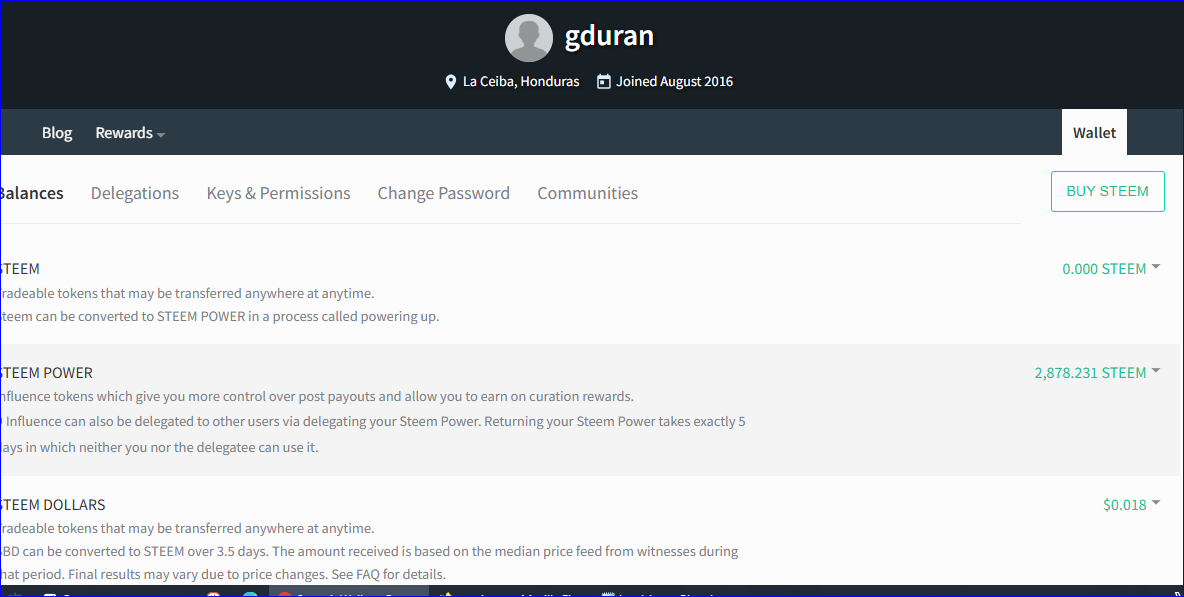Image resolution: width=1184 pixels, height=597 pixels.
Task: Click the STEEM POWER section heading
Action: click(47, 373)
